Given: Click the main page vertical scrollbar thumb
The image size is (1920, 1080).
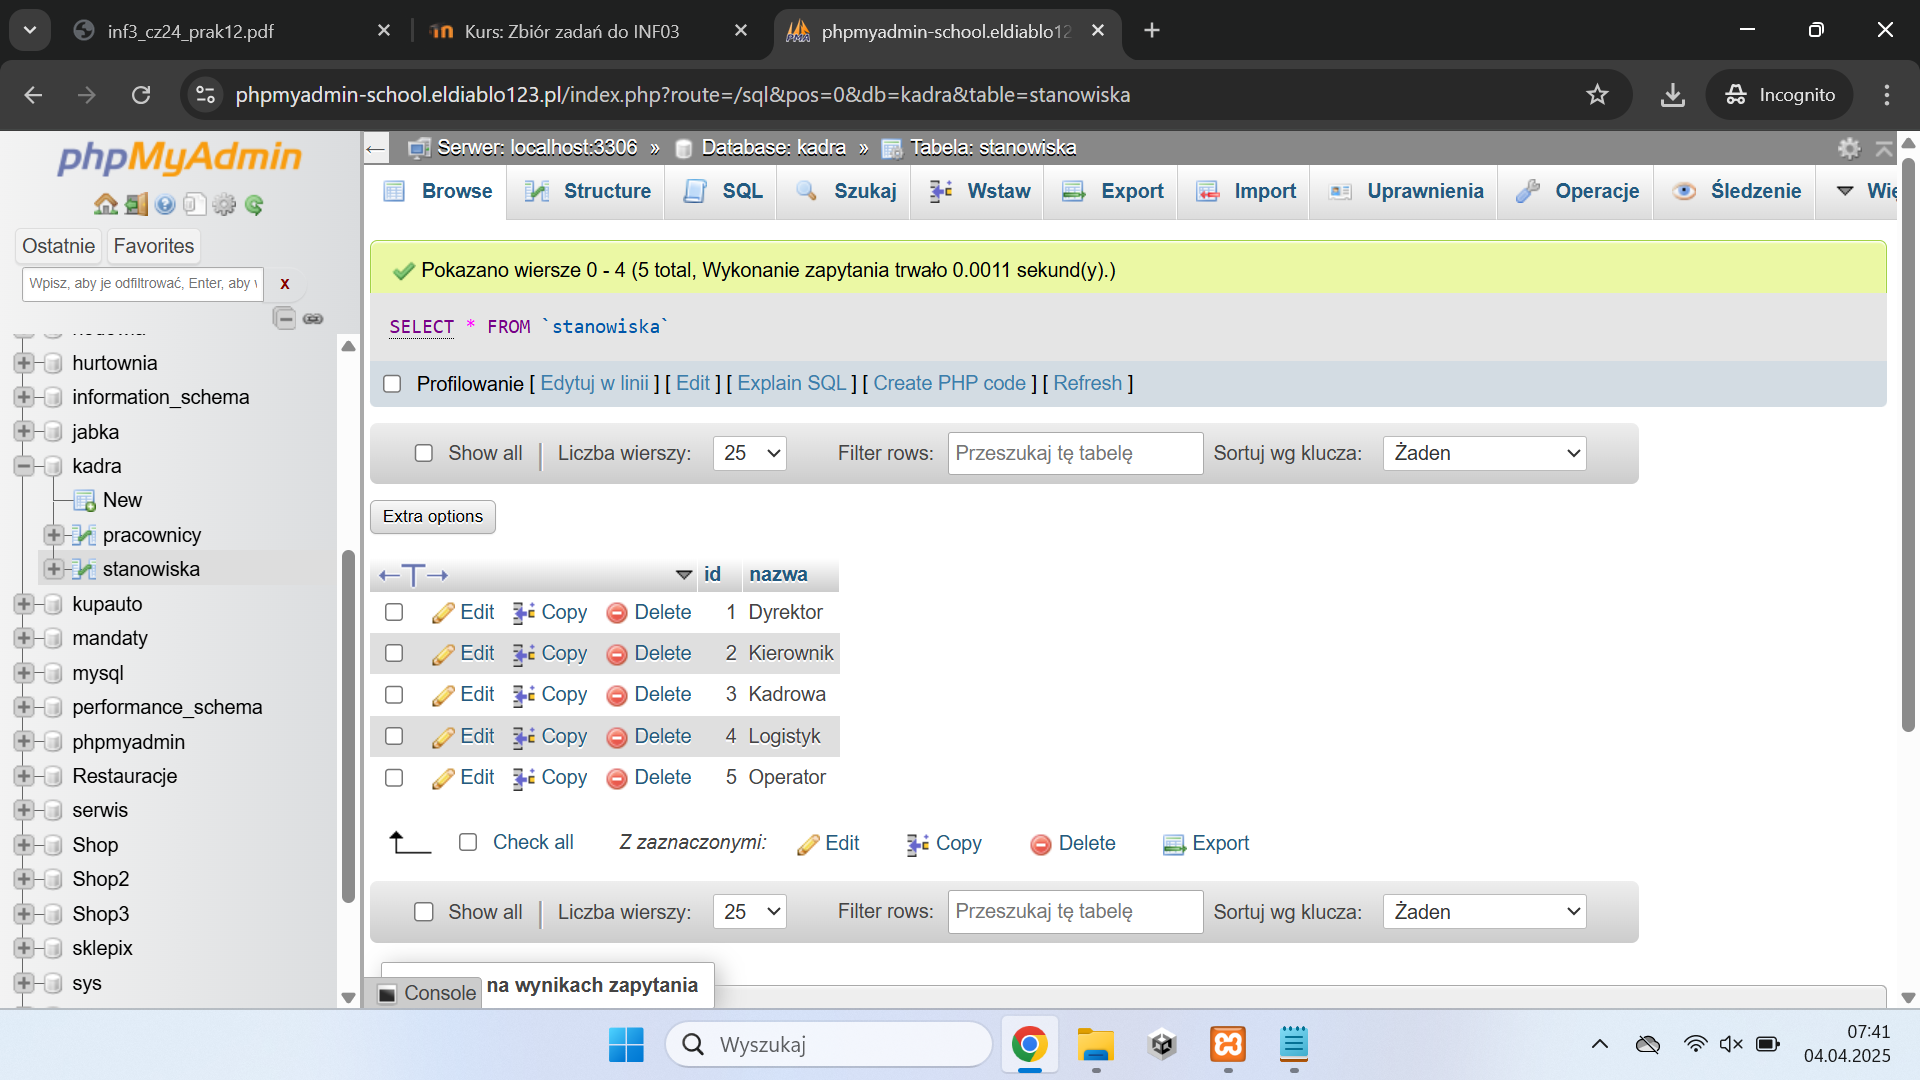Looking at the screenshot, I should coord(1908,445).
